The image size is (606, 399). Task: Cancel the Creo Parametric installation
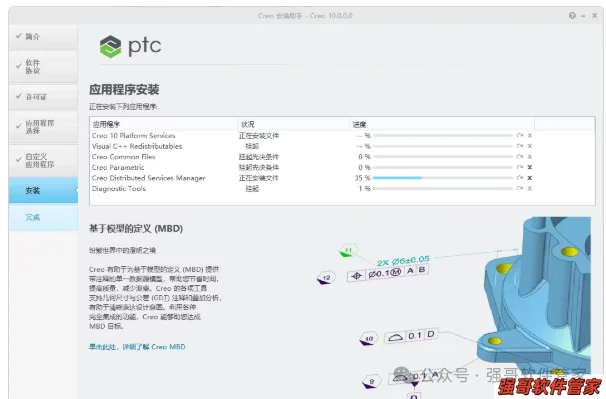(530, 167)
